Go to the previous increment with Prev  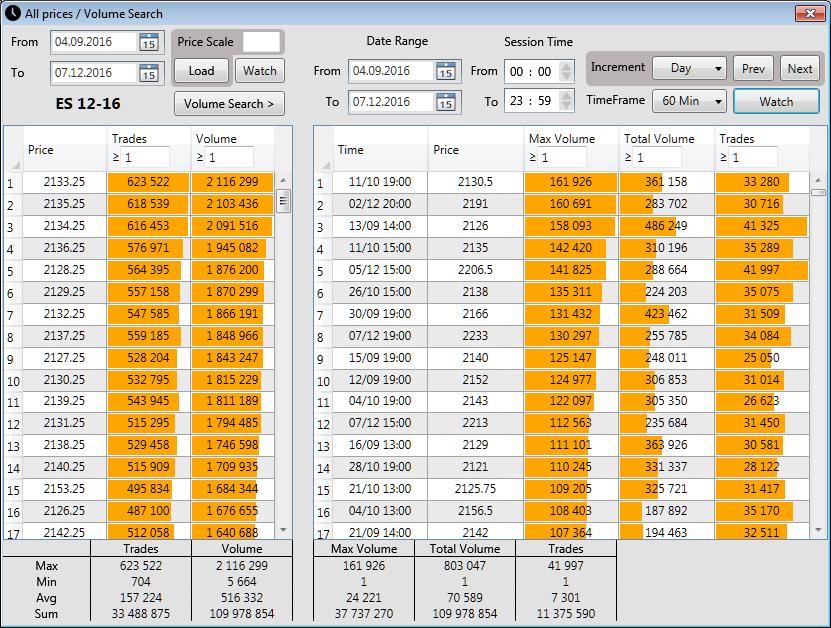(x=754, y=69)
